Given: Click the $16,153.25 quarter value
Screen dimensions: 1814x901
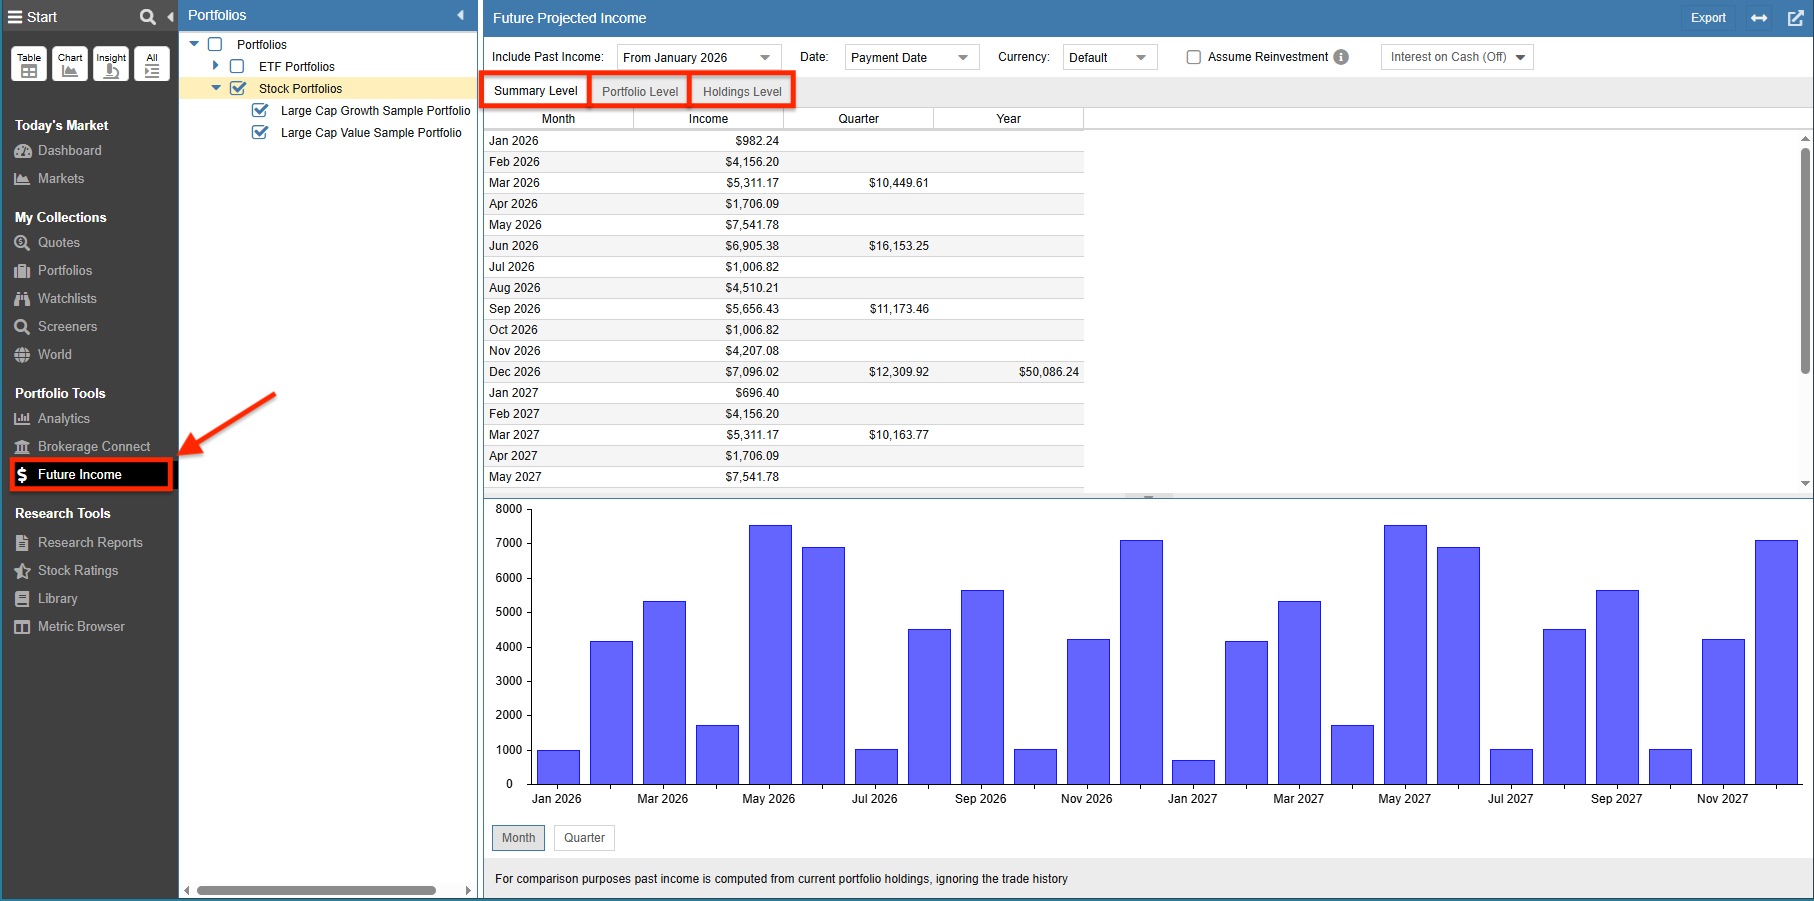Looking at the screenshot, I should coord(898,246).
